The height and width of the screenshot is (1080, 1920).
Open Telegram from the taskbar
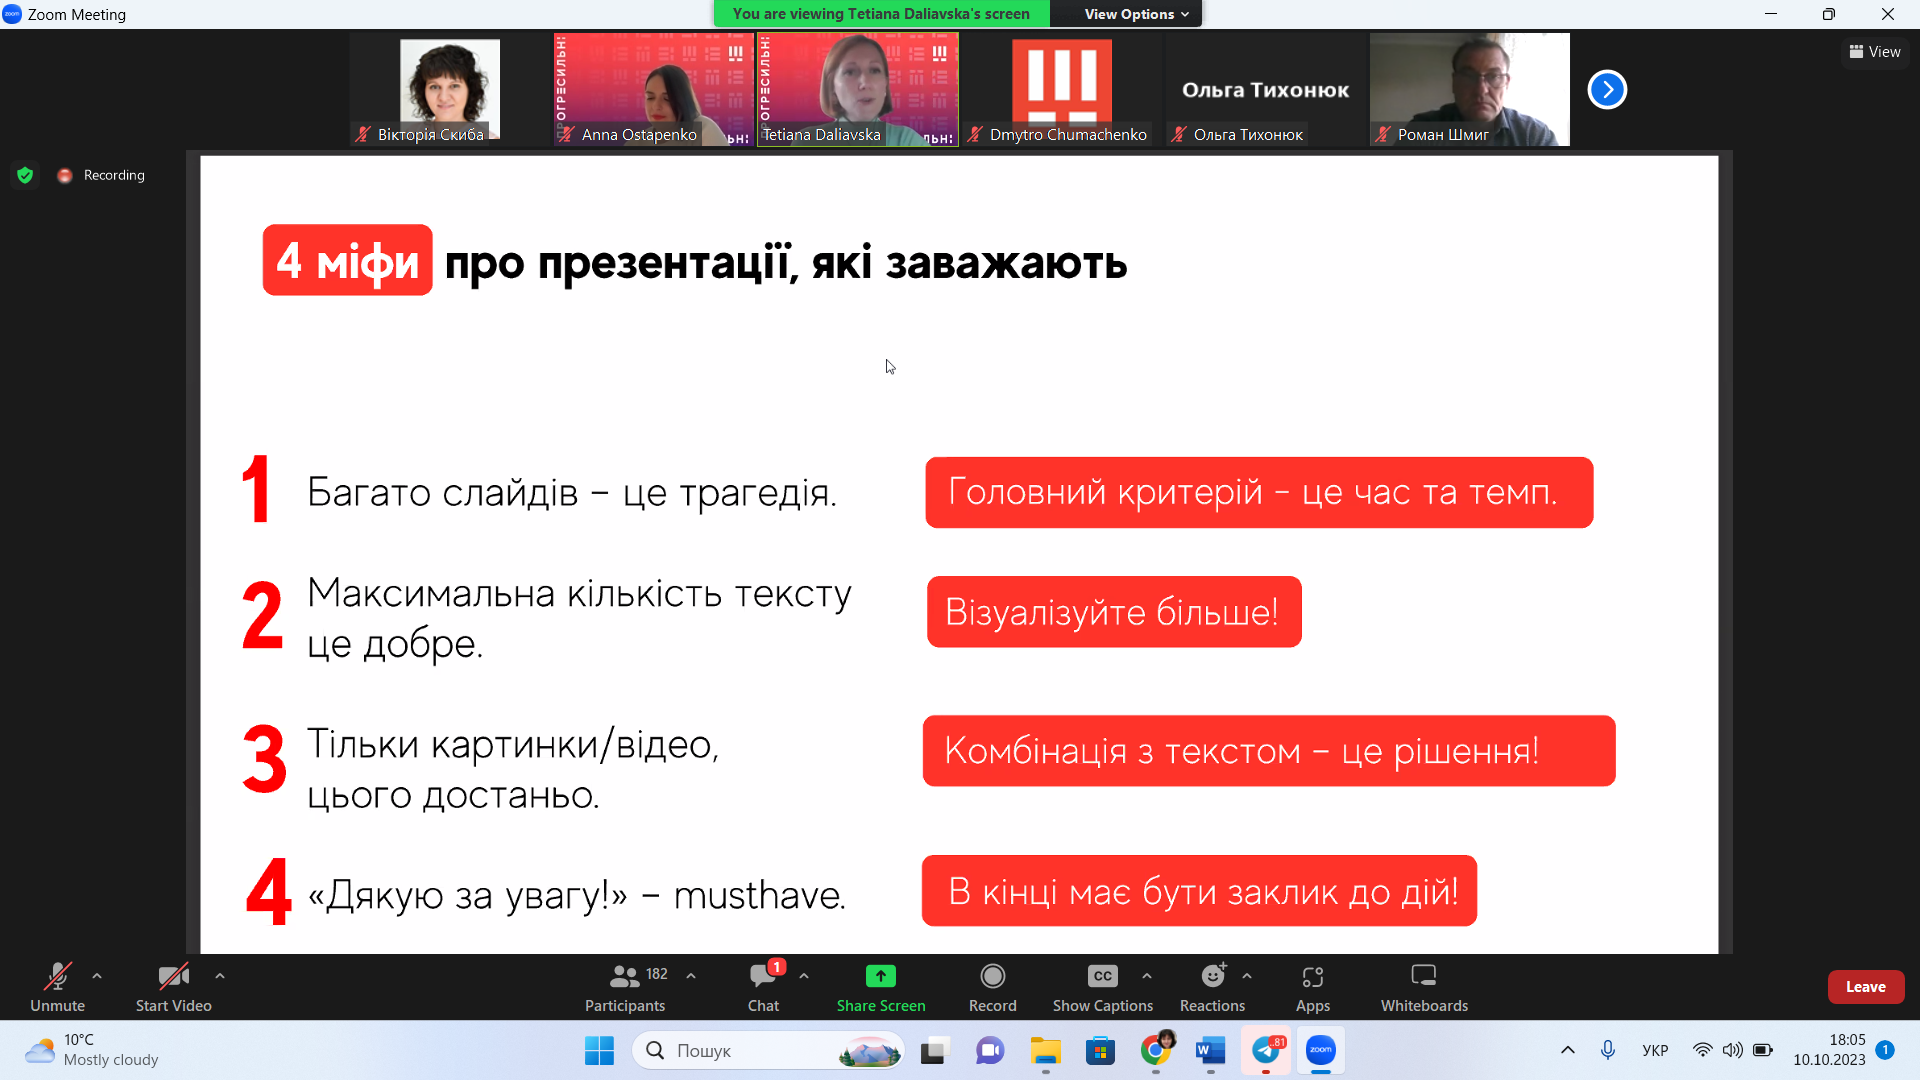pos(1265,1051)
